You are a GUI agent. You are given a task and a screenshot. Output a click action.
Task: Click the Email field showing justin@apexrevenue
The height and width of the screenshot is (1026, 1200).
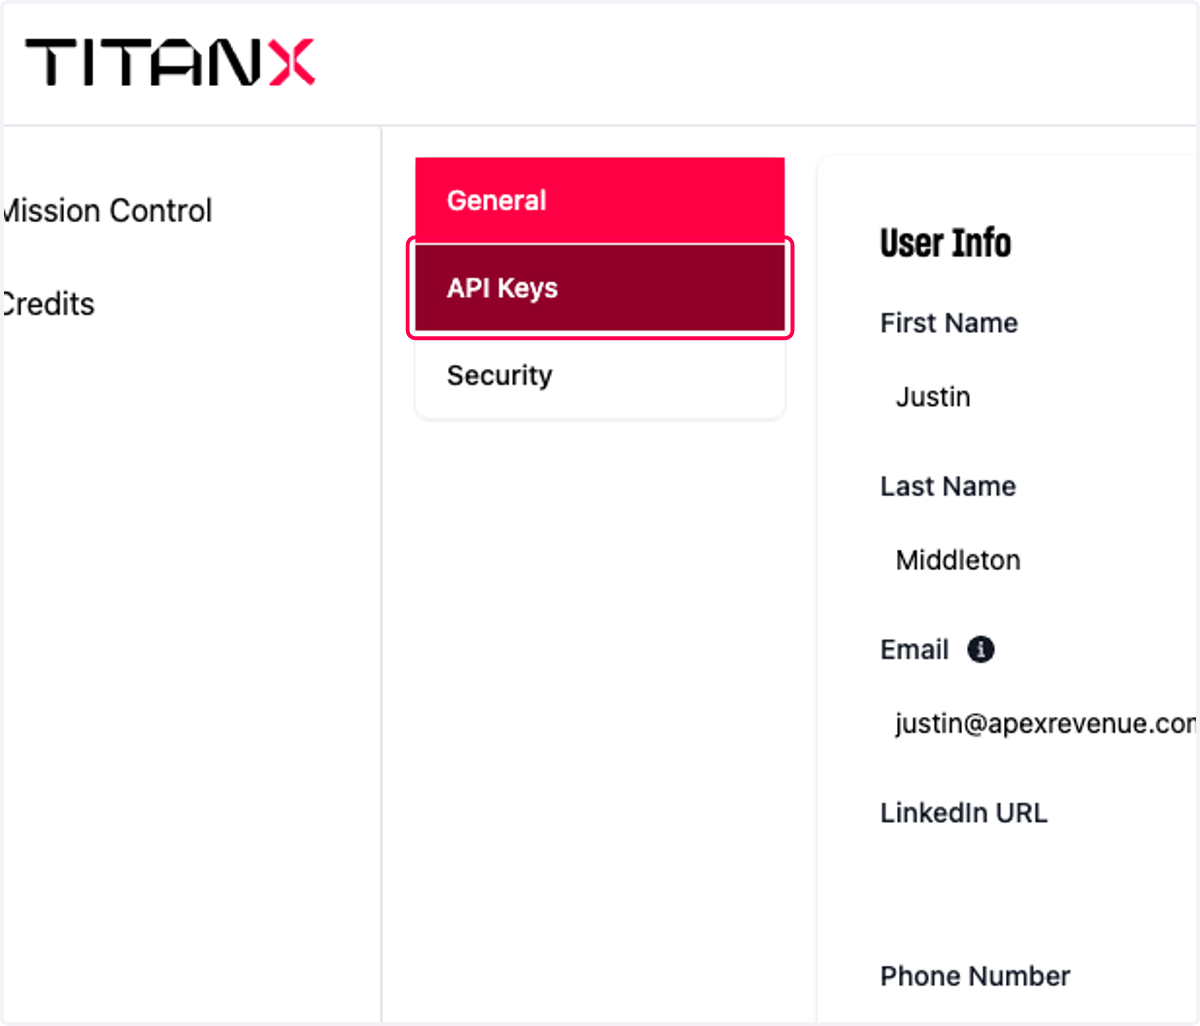(1038, 723)
